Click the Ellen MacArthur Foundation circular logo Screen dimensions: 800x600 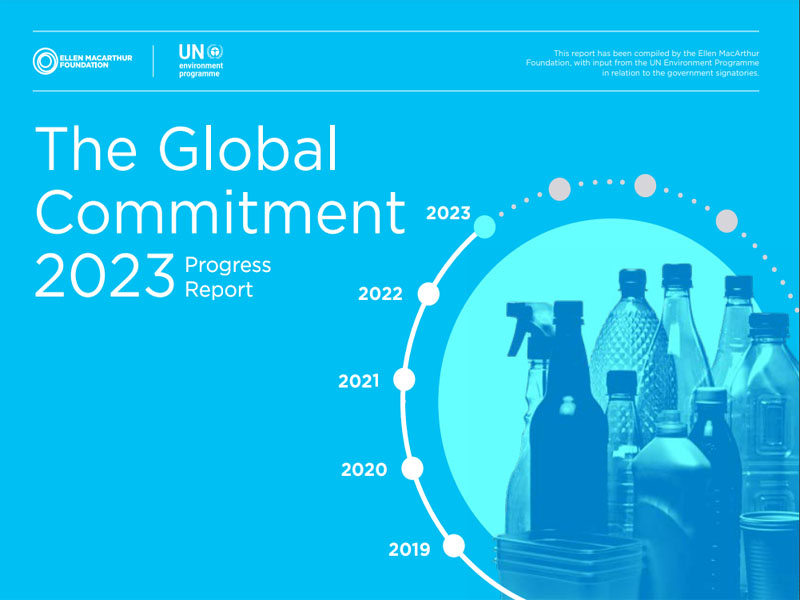tap(45, 61)
